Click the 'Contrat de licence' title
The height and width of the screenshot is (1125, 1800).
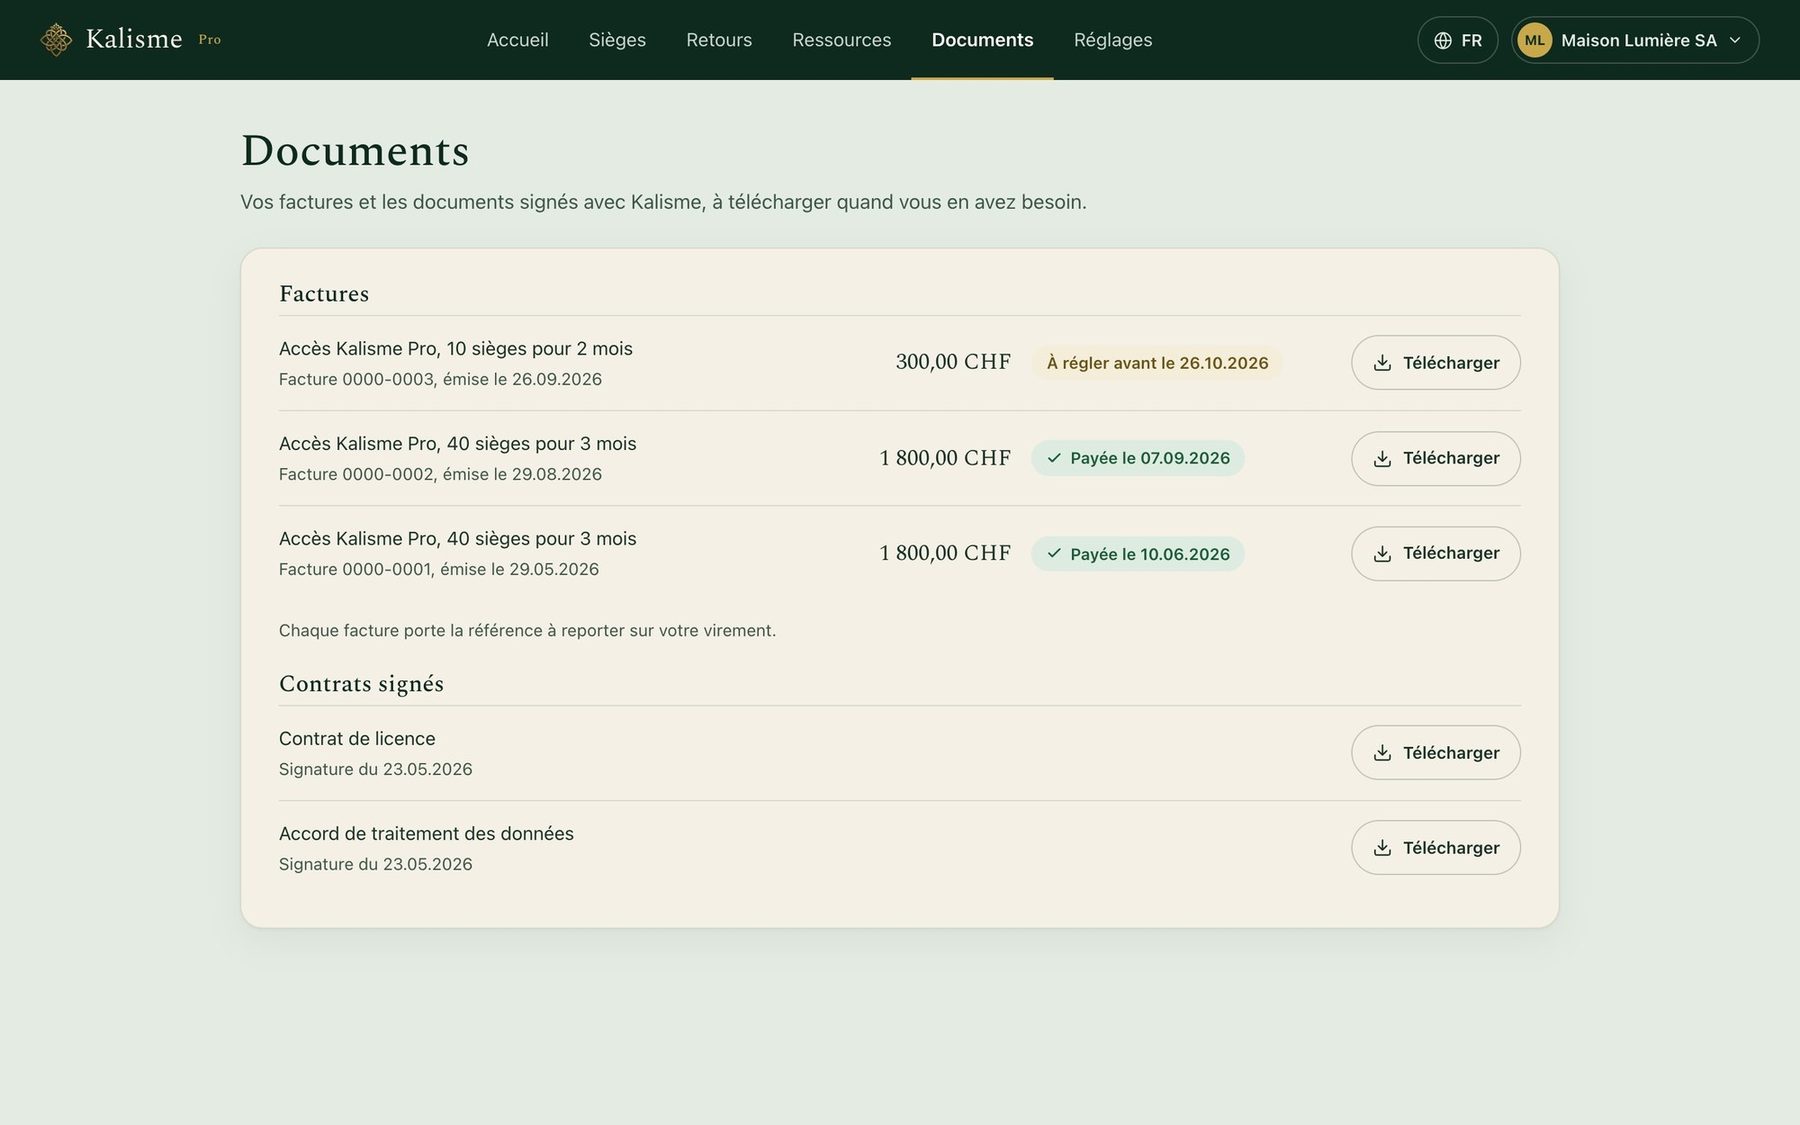[357, 739]
